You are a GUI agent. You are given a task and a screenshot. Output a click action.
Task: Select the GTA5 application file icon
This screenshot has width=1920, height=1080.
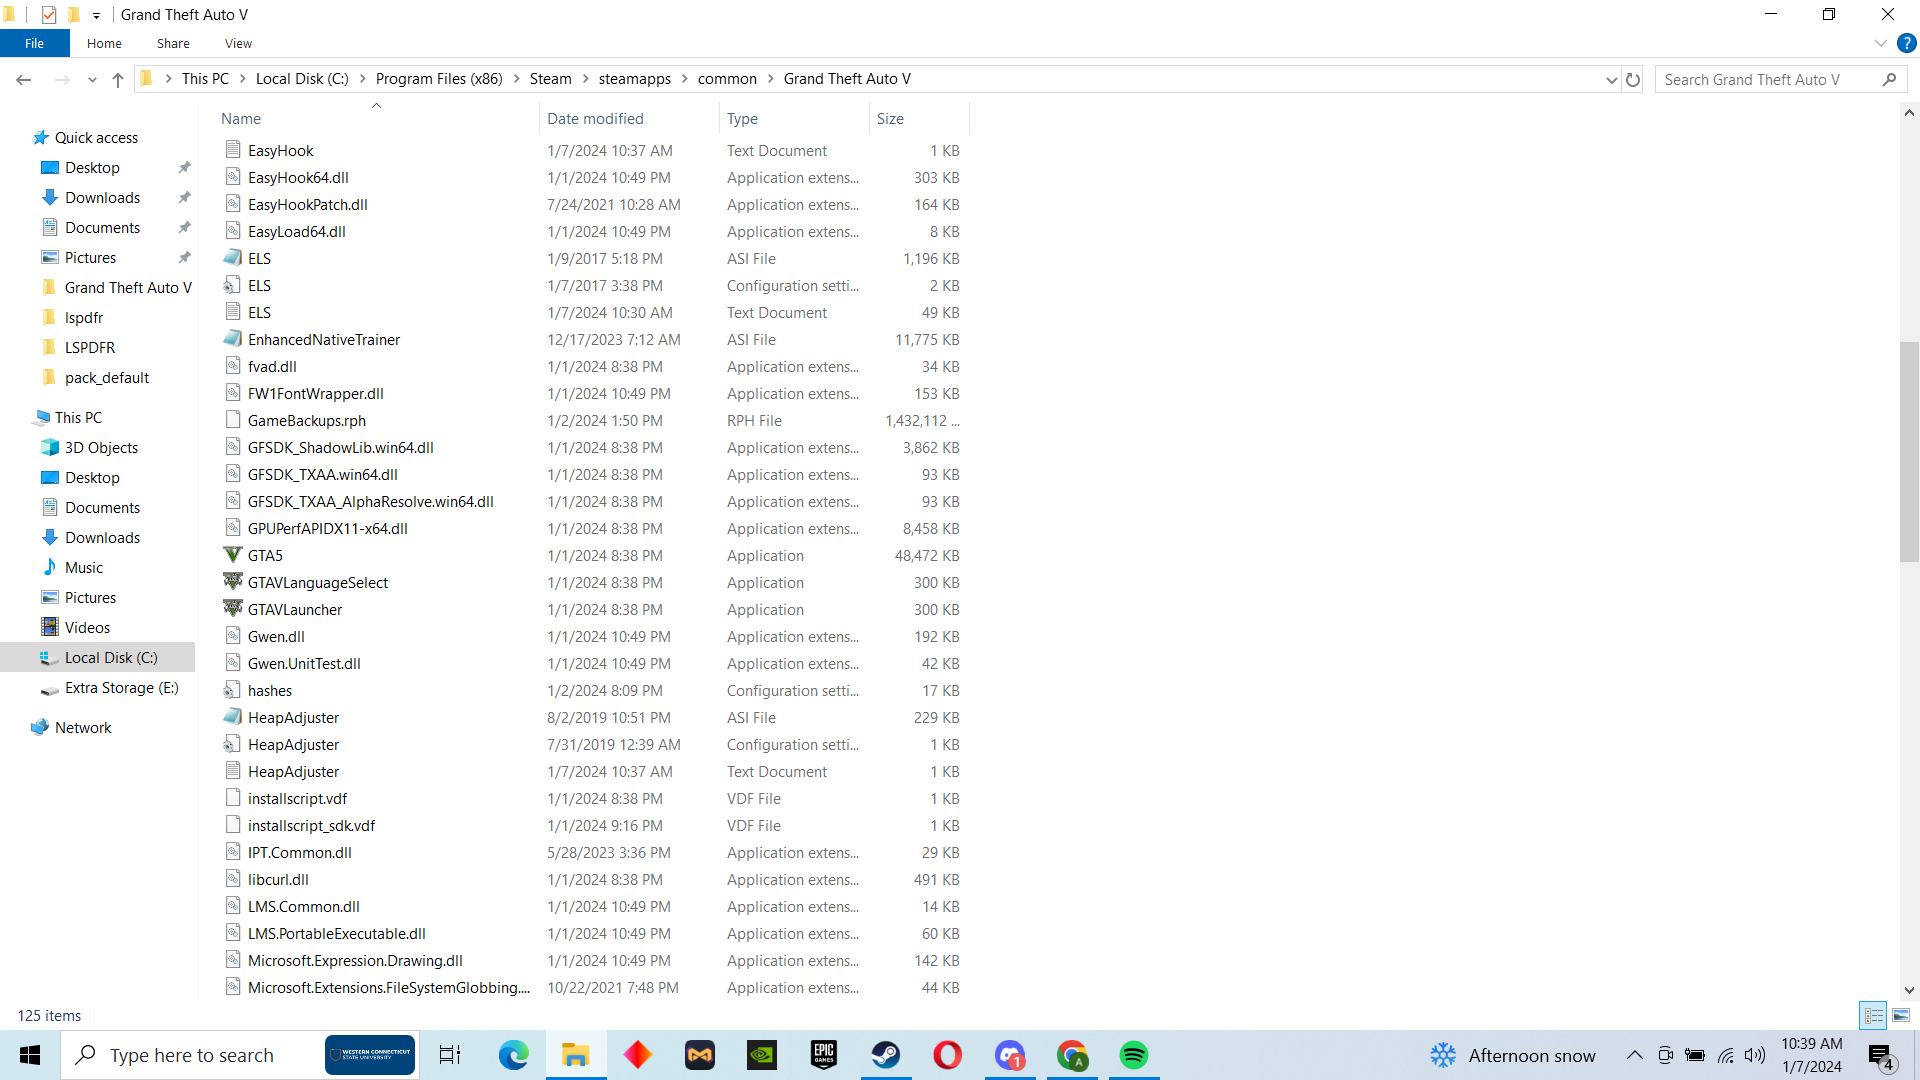coord(233,555)
